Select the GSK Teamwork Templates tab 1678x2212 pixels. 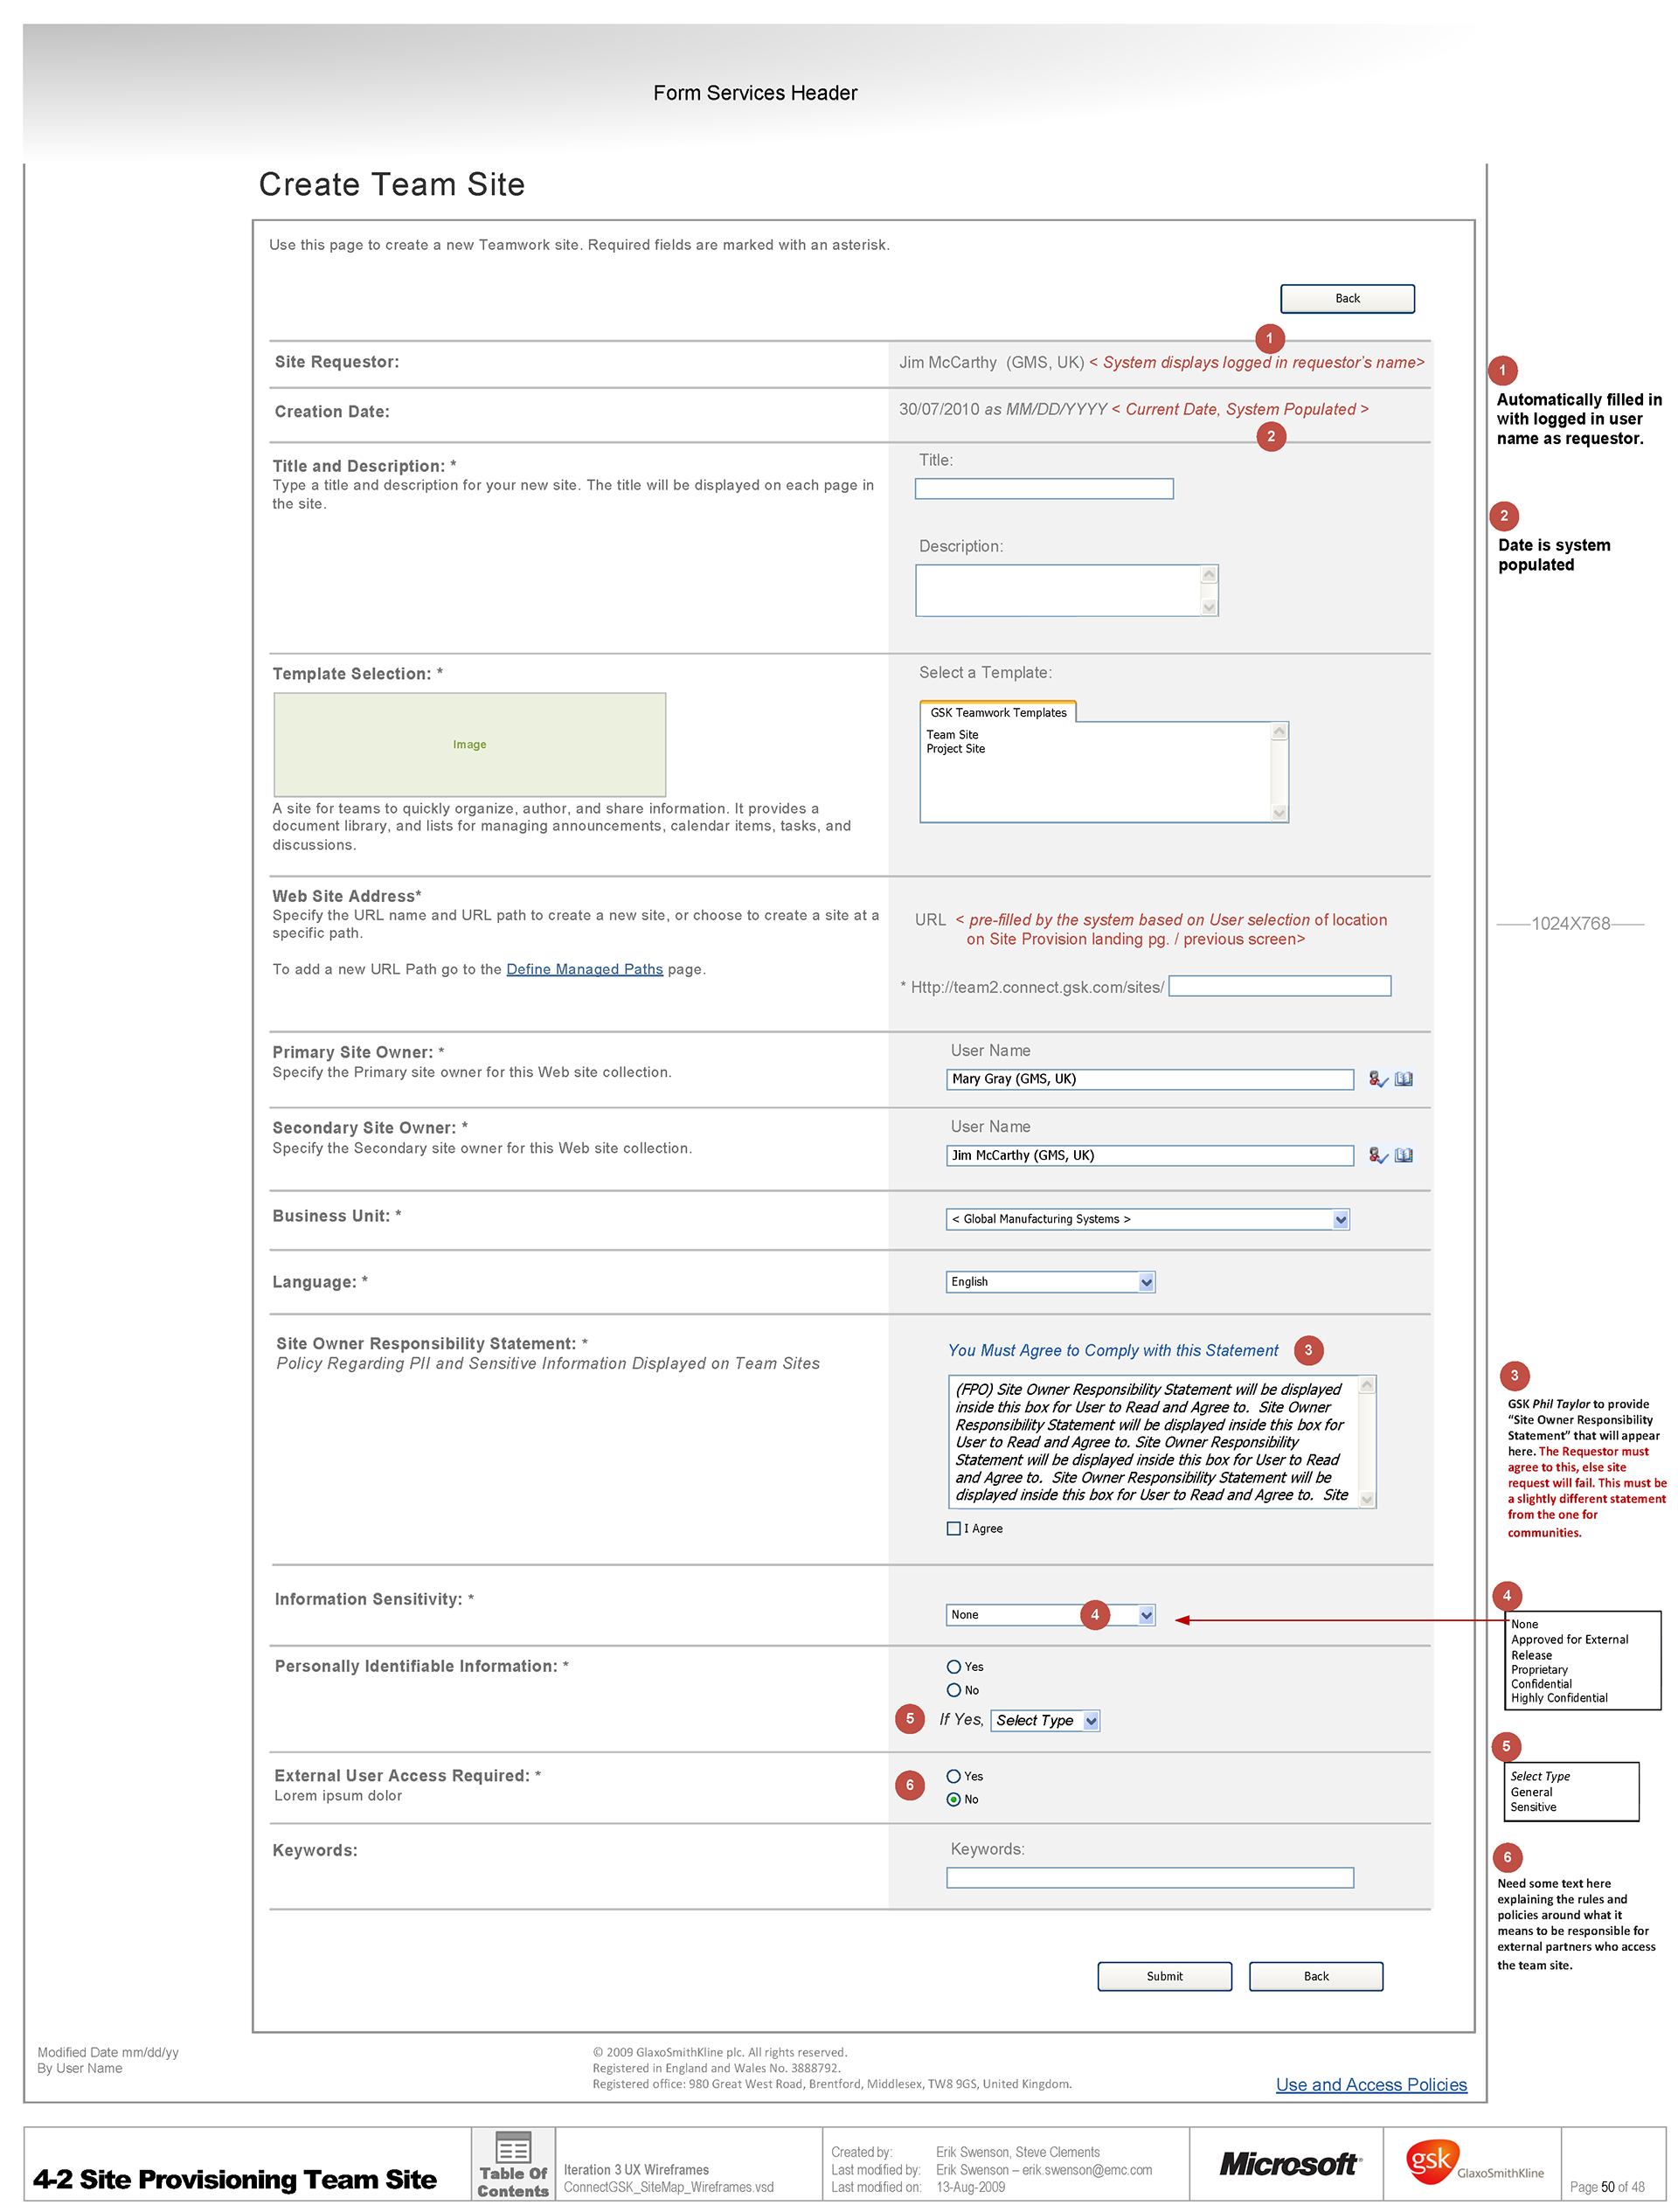(997, 713)
